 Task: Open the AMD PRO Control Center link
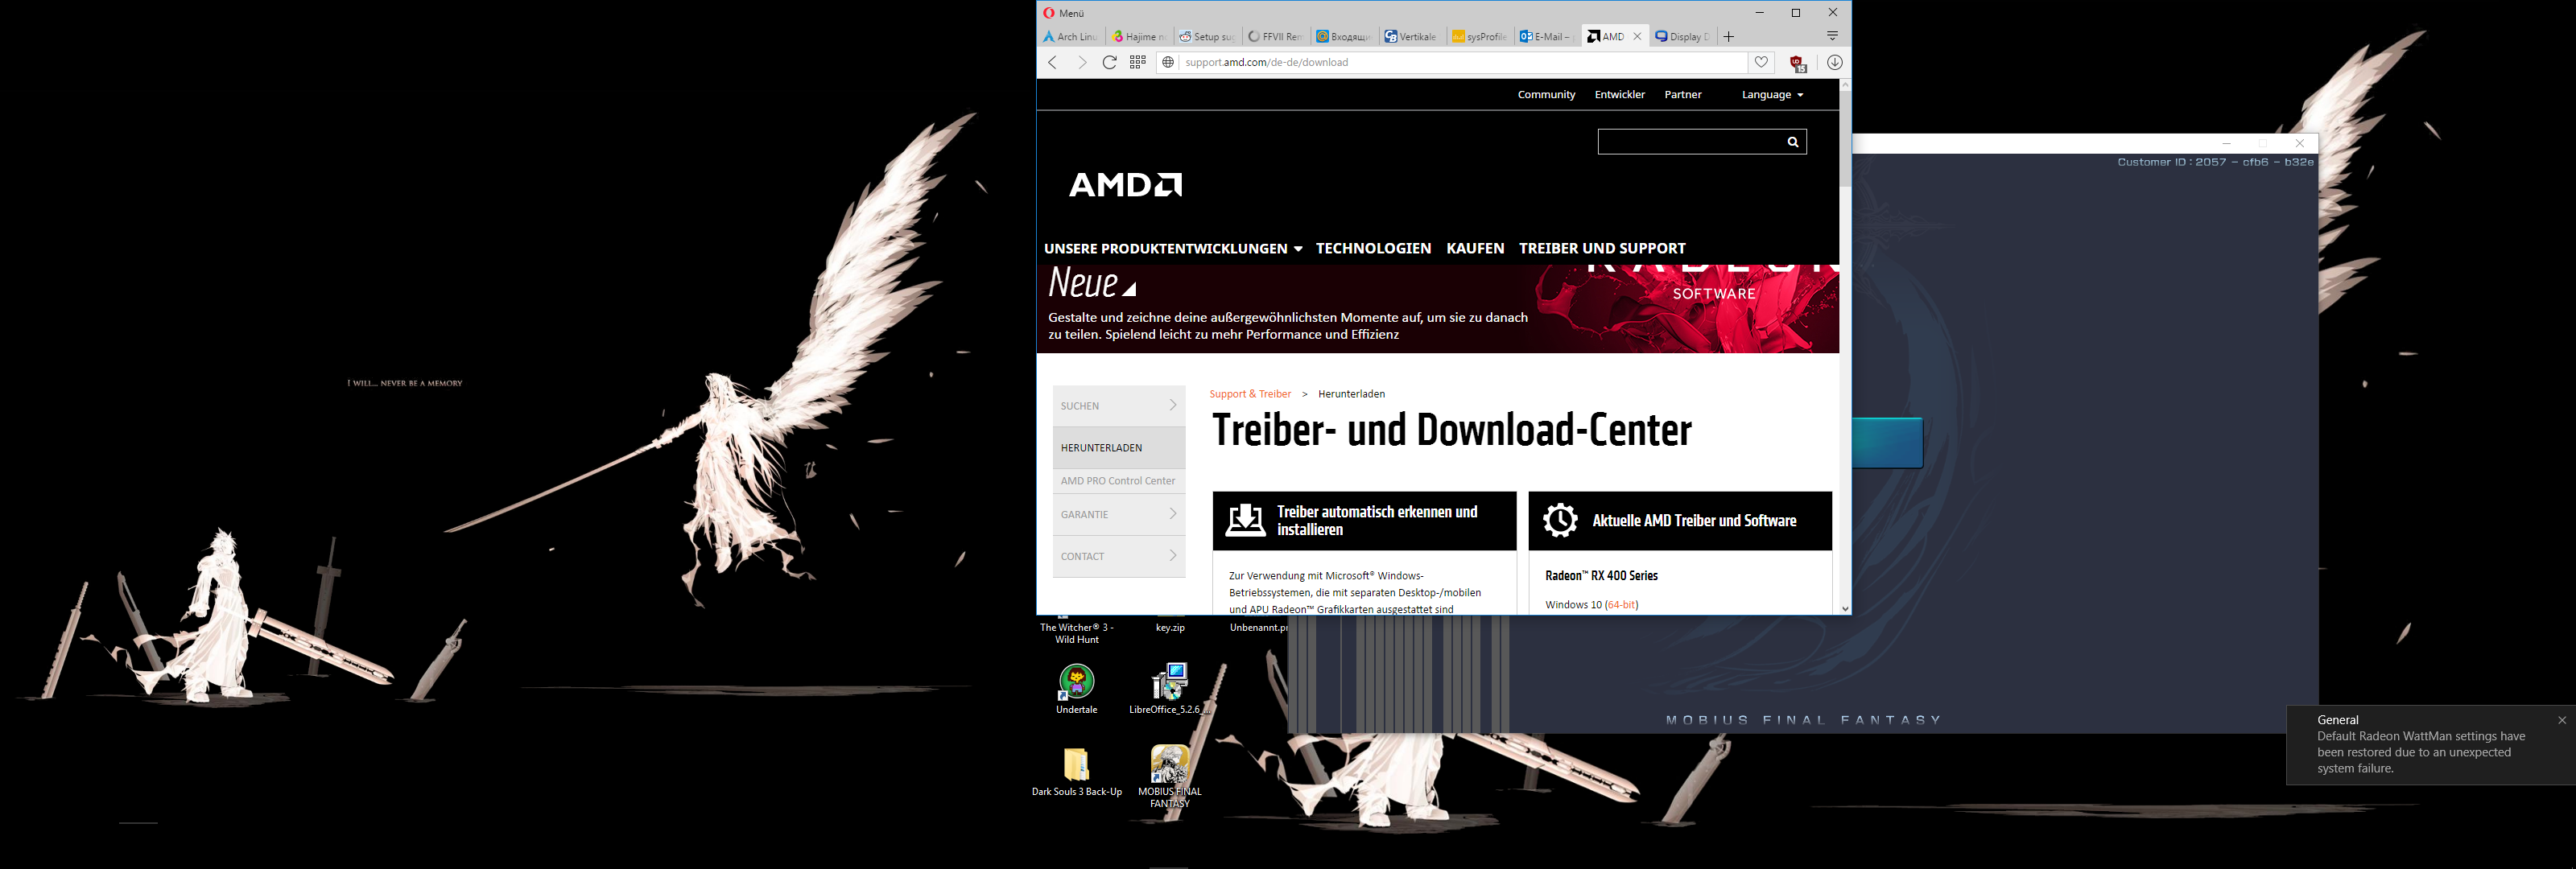click(1117, 481)
